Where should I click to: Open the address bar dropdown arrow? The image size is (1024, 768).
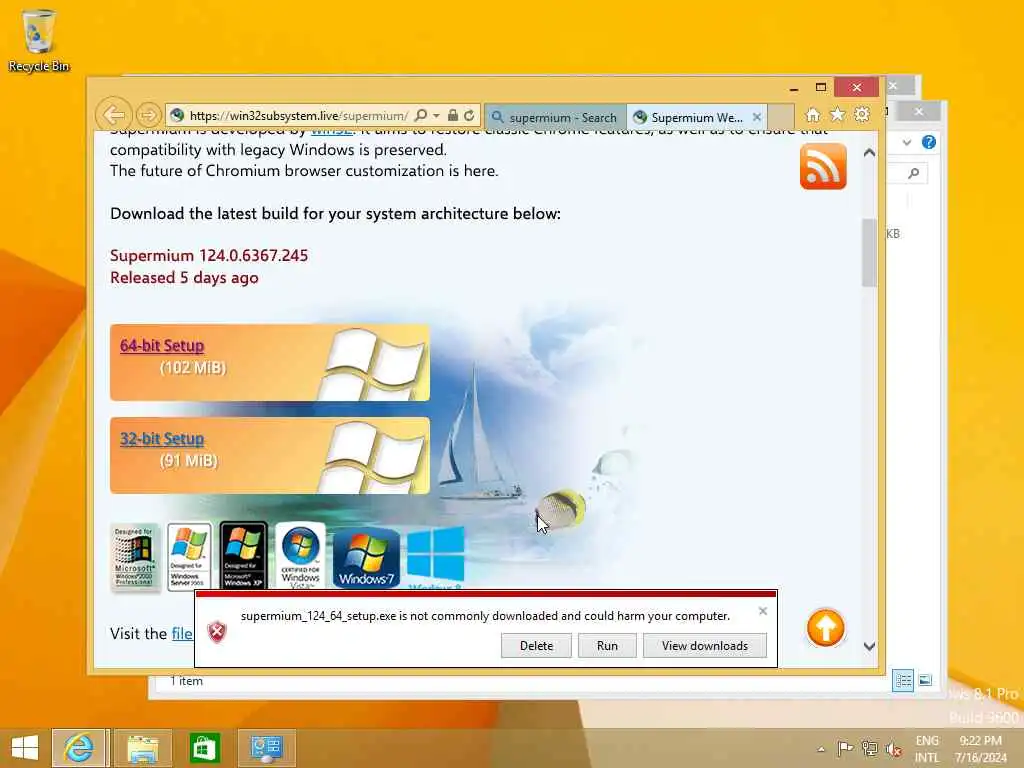click(x=436, y=116)
